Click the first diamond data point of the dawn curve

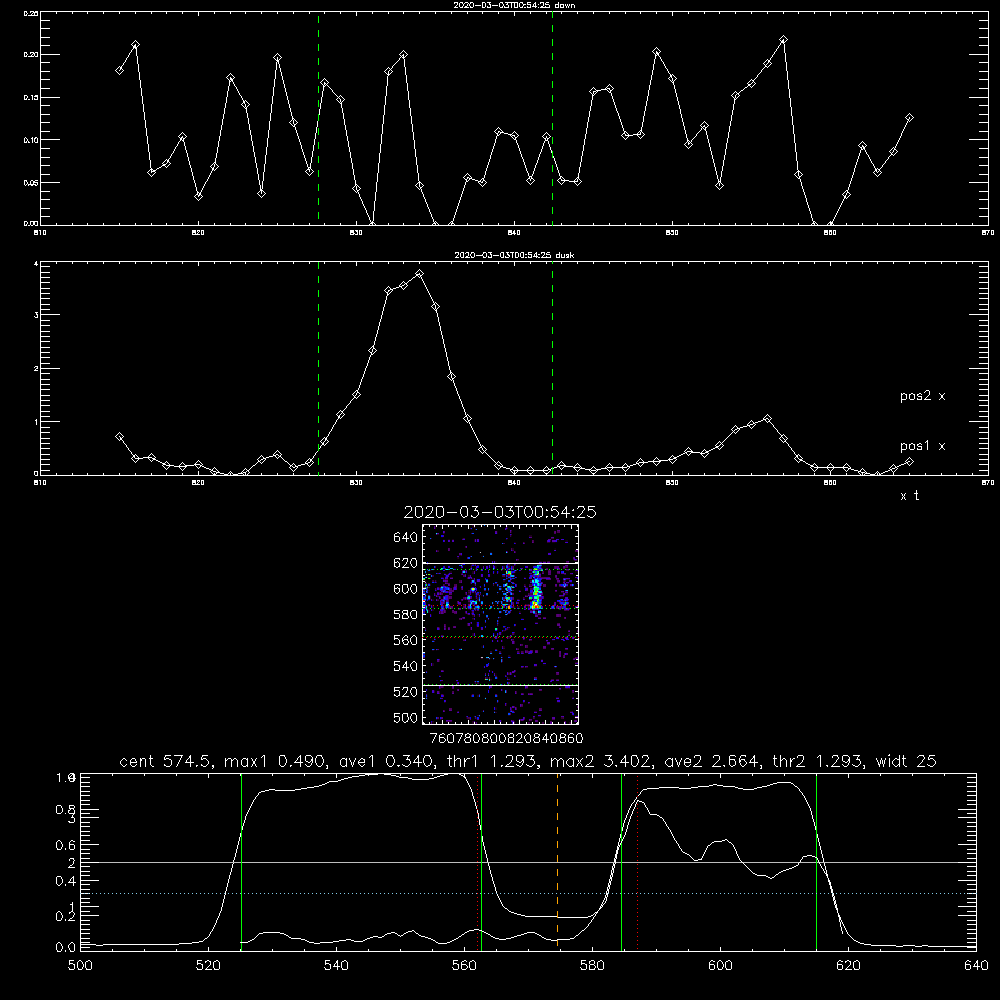(119, 70)
